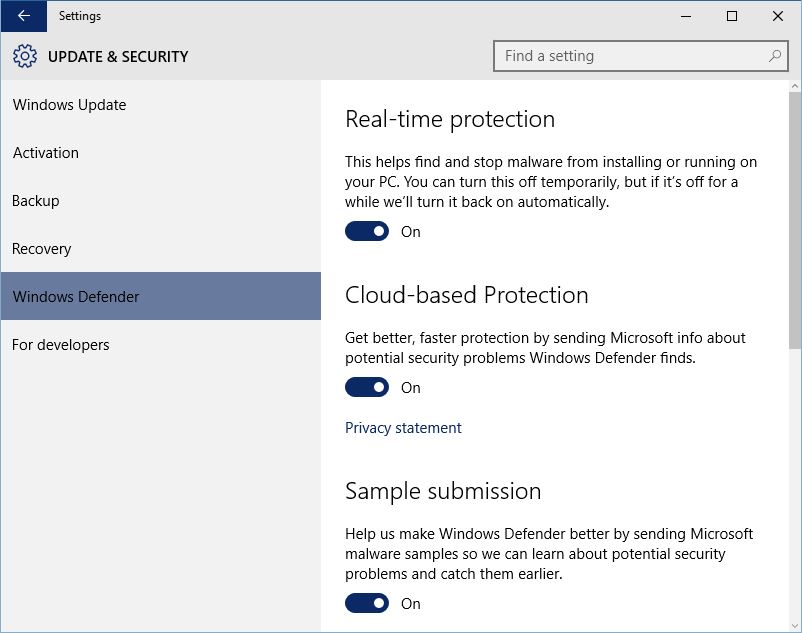Close the Settings window

778,16
